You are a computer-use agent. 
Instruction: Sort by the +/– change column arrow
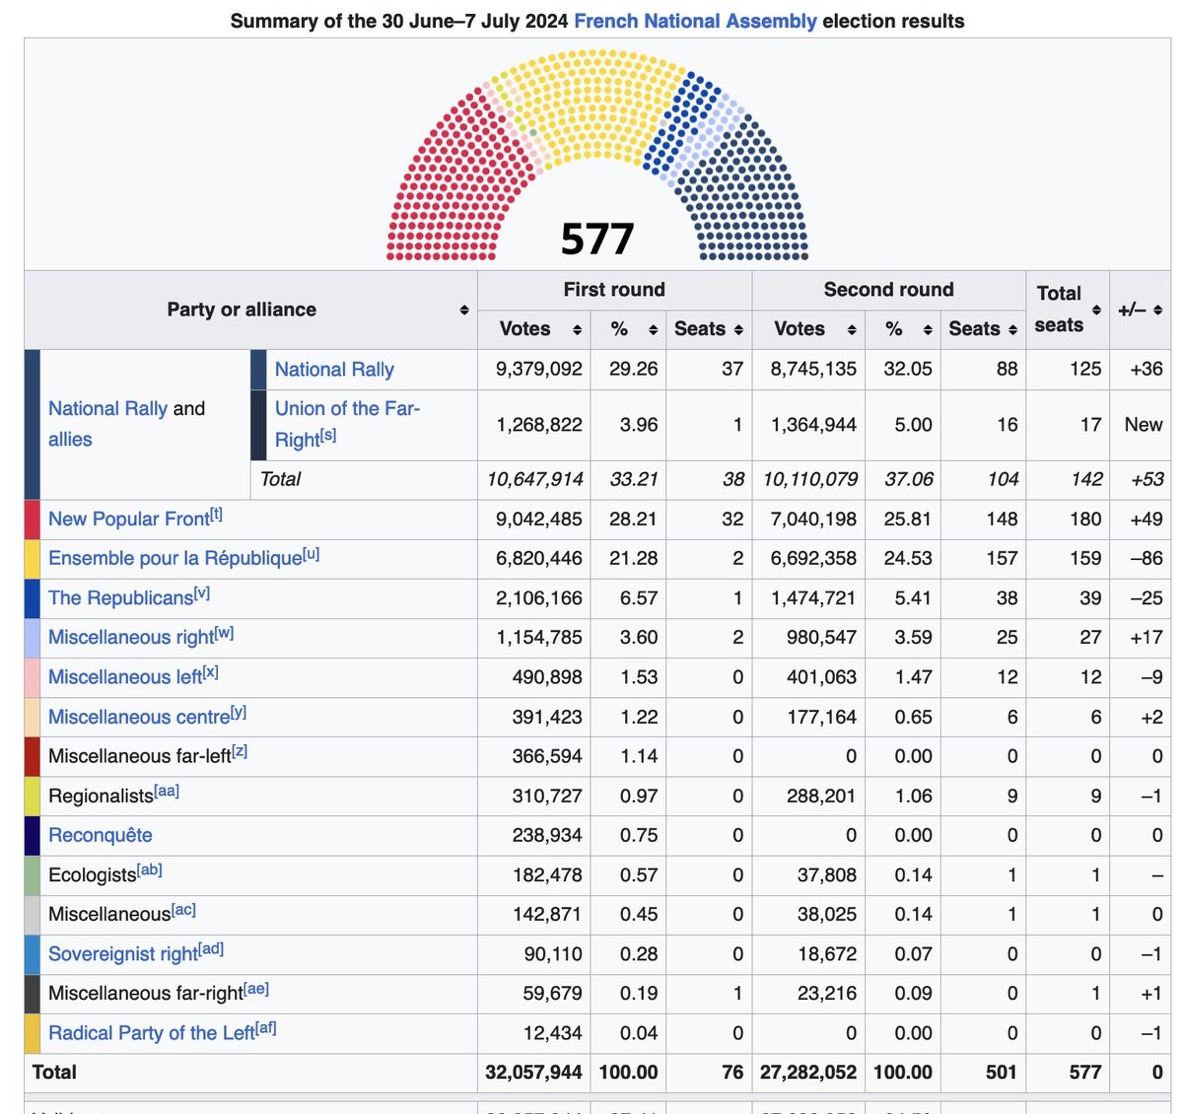(1157, 310)
